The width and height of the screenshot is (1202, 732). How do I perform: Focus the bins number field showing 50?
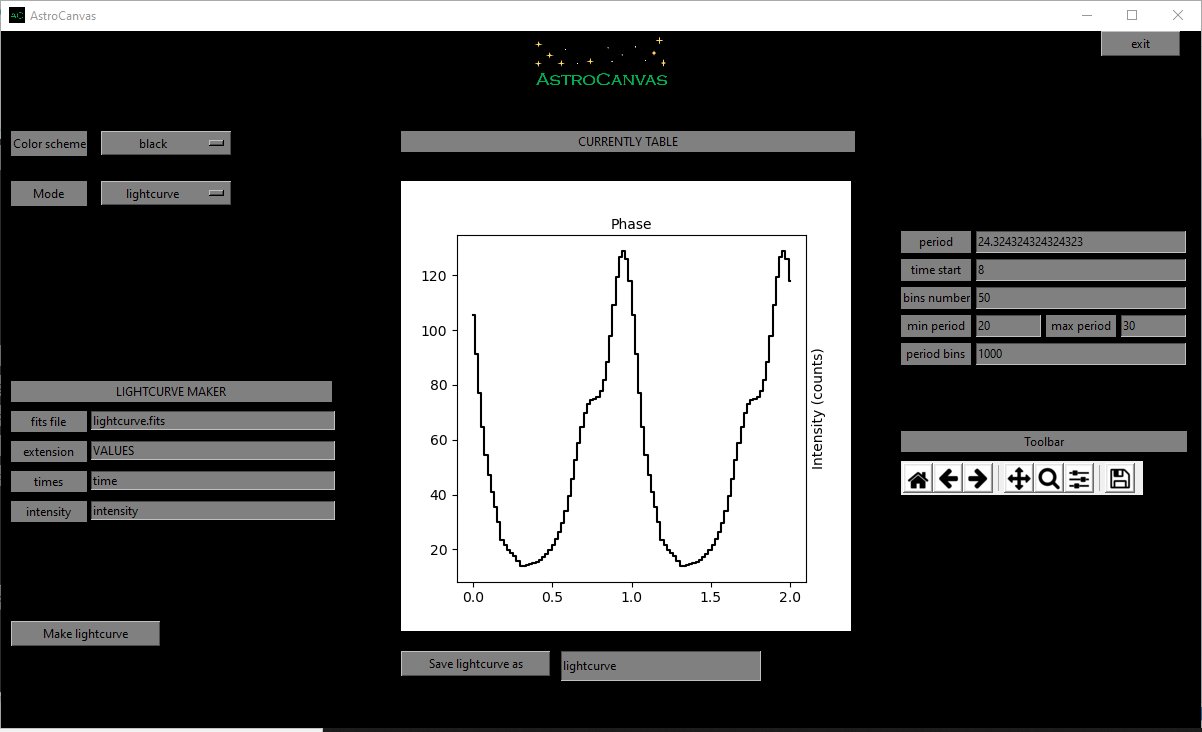(x=1080, y=297)
